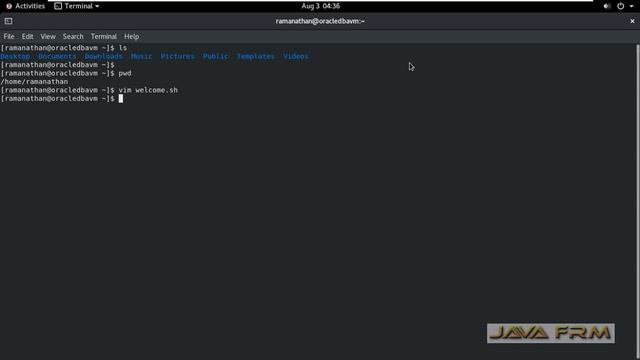Screen dimensions: 640x360
Task: Close the terminal window
Action: click(632, 21)
